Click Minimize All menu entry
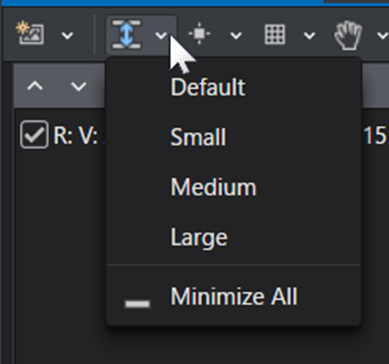 tap(234, 296)
